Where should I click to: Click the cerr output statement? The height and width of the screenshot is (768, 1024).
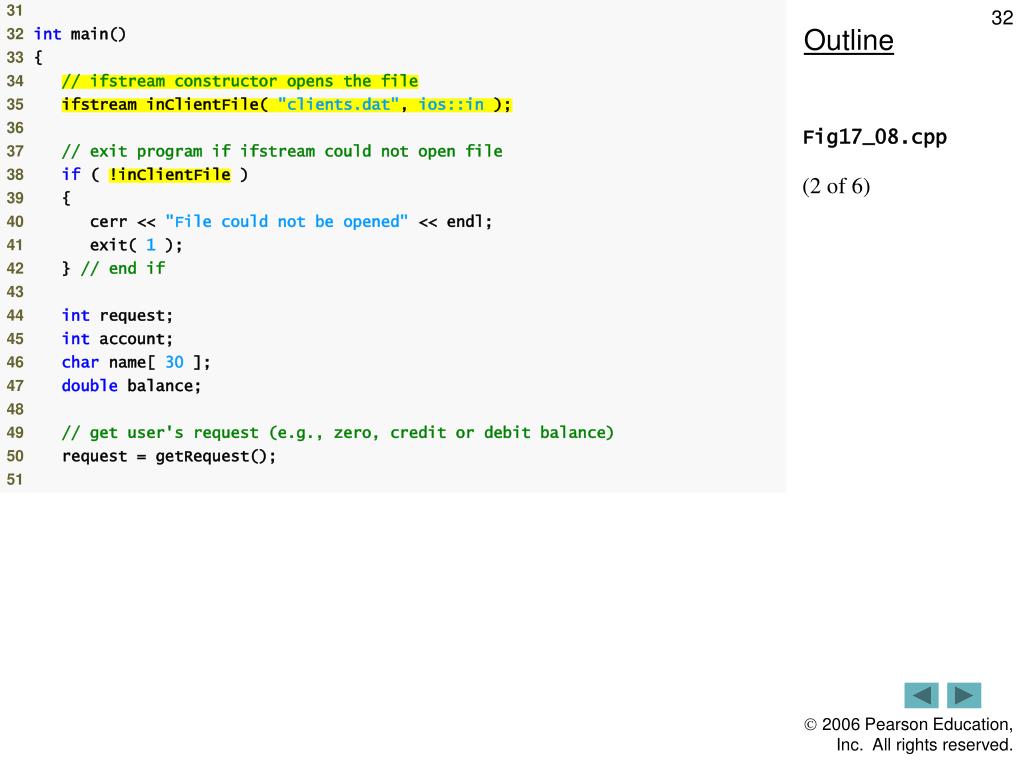tap(291, 222)
